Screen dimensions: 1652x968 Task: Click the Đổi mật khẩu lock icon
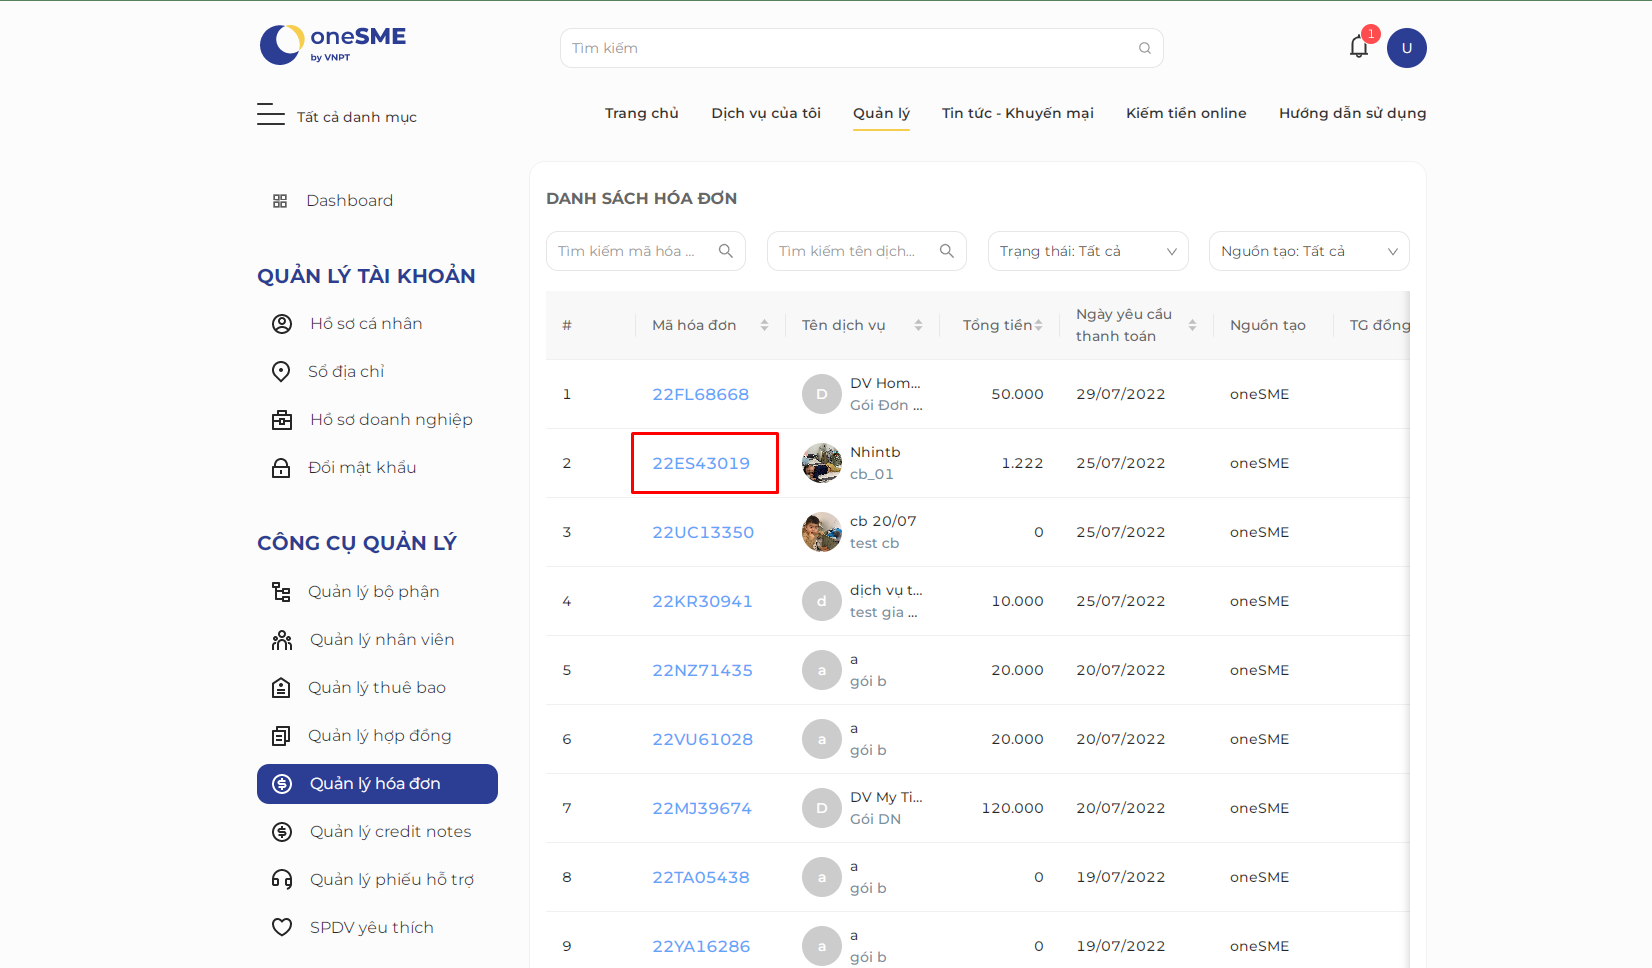click(x=281, y=468)
